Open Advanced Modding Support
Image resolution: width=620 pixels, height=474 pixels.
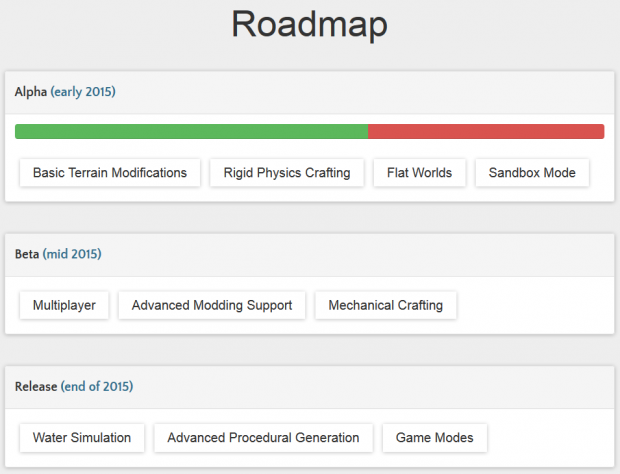click(212, 305)
